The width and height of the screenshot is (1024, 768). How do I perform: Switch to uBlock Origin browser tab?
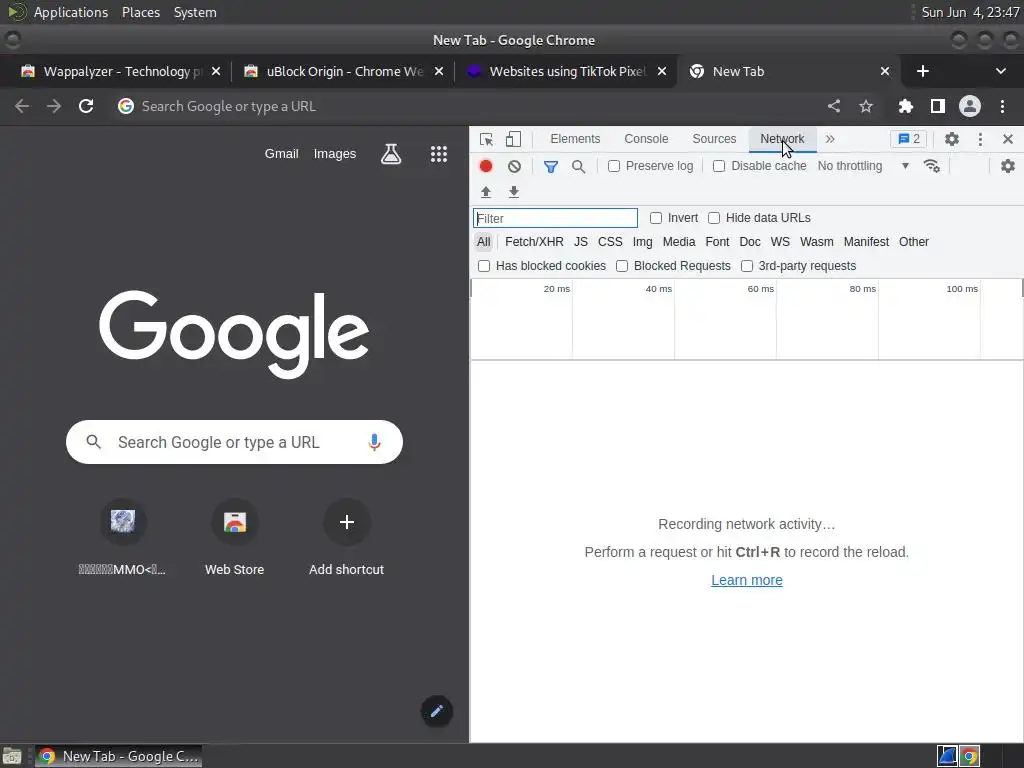point(343,71)
